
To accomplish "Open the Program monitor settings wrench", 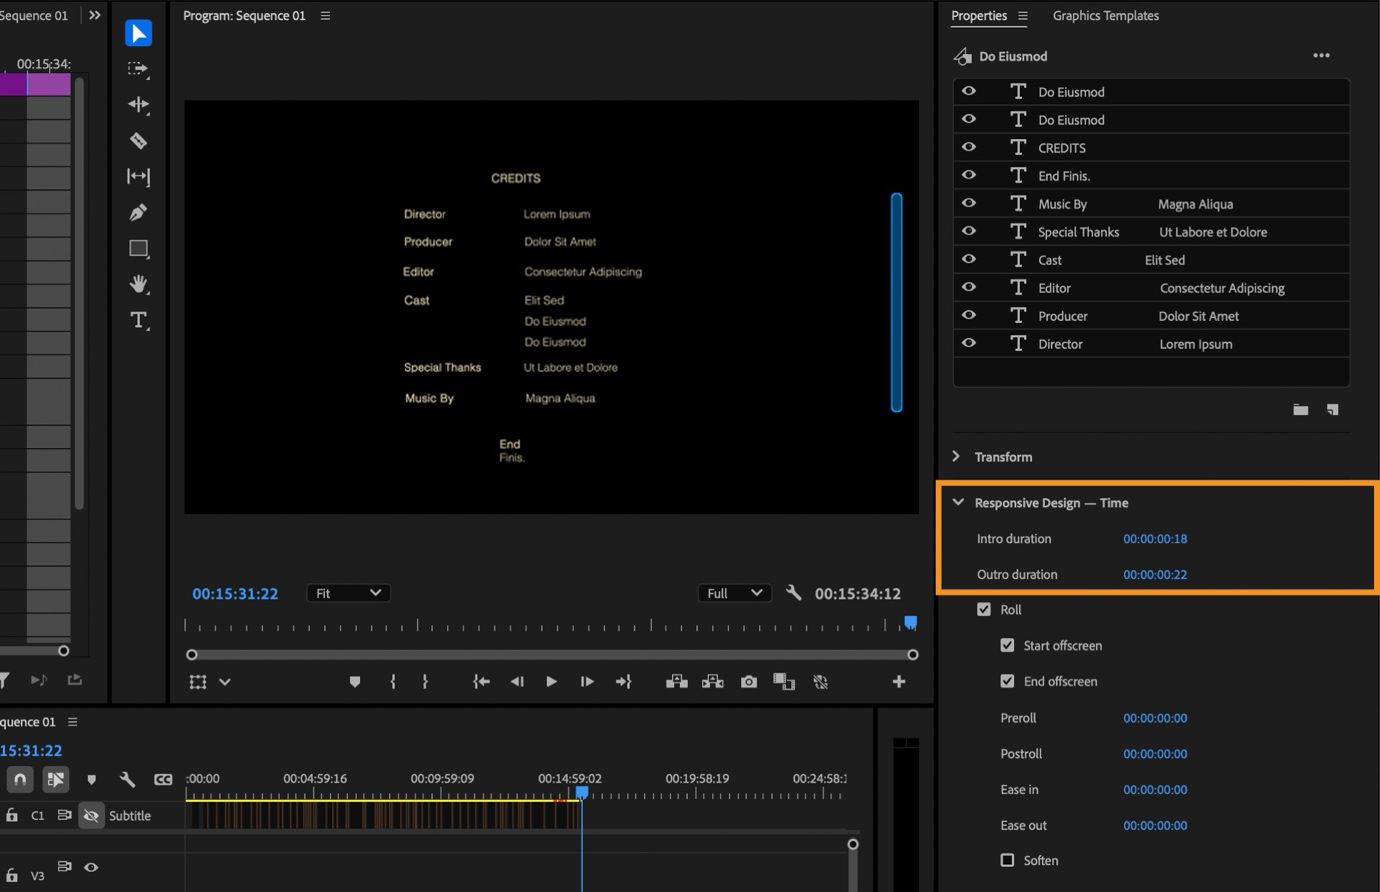I will (793, 592).
